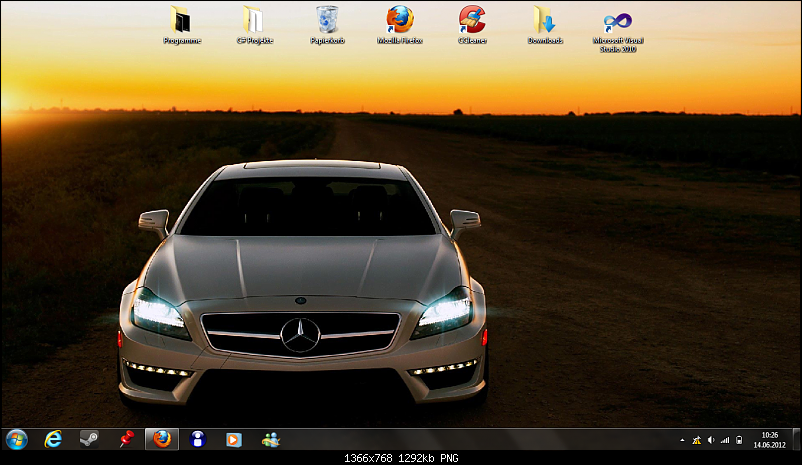
Task: Open the C# Projekte folder icon
Action: click(x=254, y=25)
